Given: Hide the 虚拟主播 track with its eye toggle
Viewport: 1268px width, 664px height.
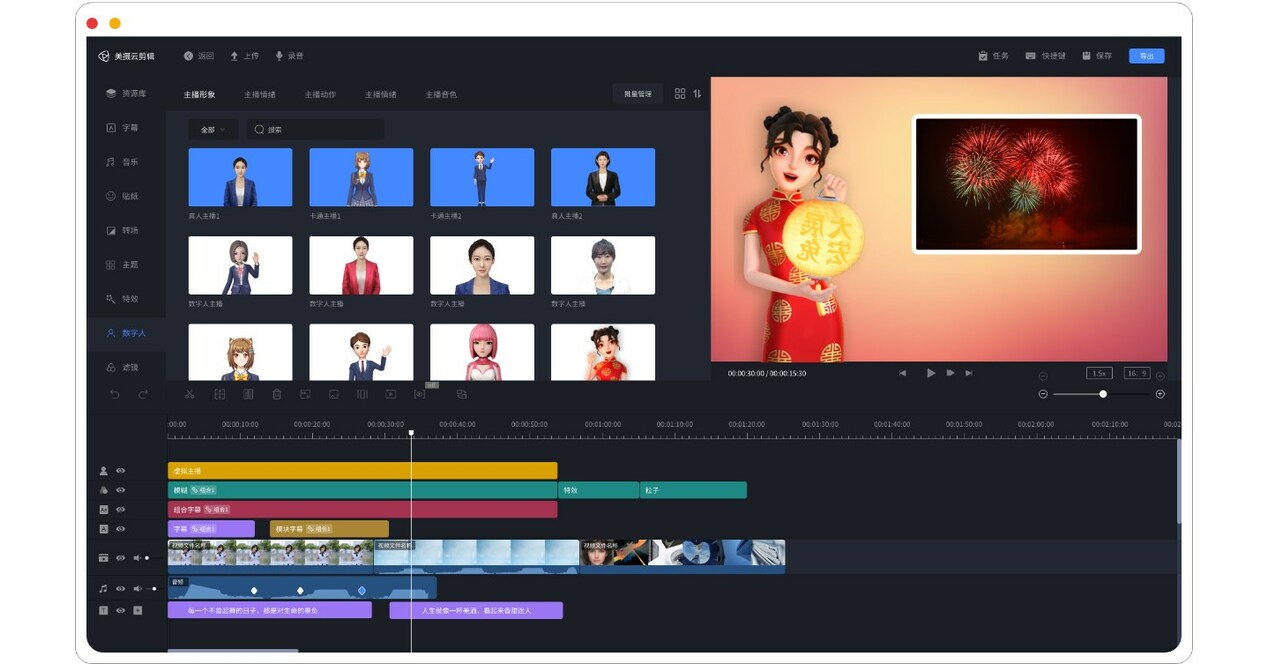Looking at the screenshot, I should (120, 471).
